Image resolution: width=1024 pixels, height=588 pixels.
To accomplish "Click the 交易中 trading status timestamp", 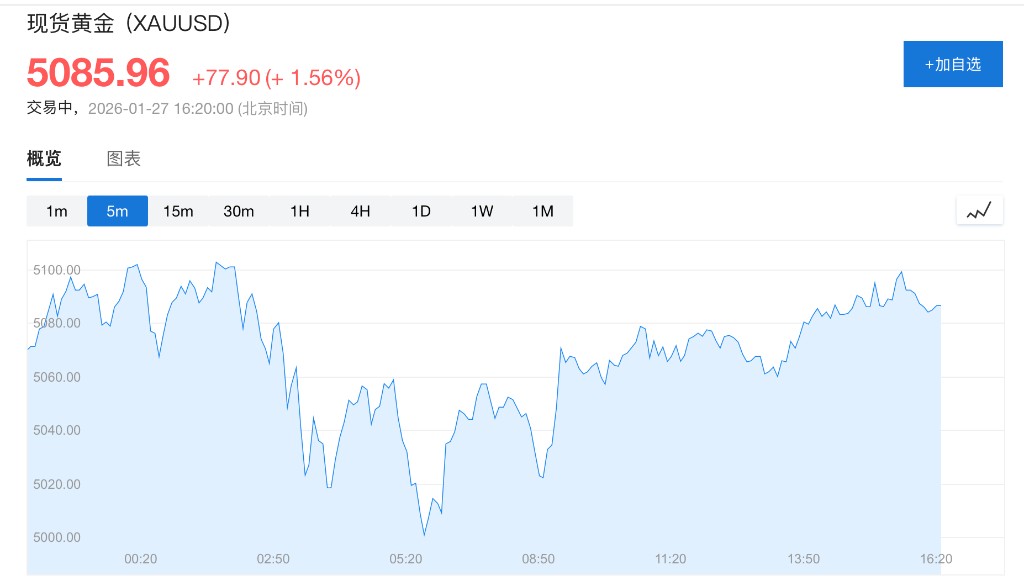I will click(x=167, y=108).
